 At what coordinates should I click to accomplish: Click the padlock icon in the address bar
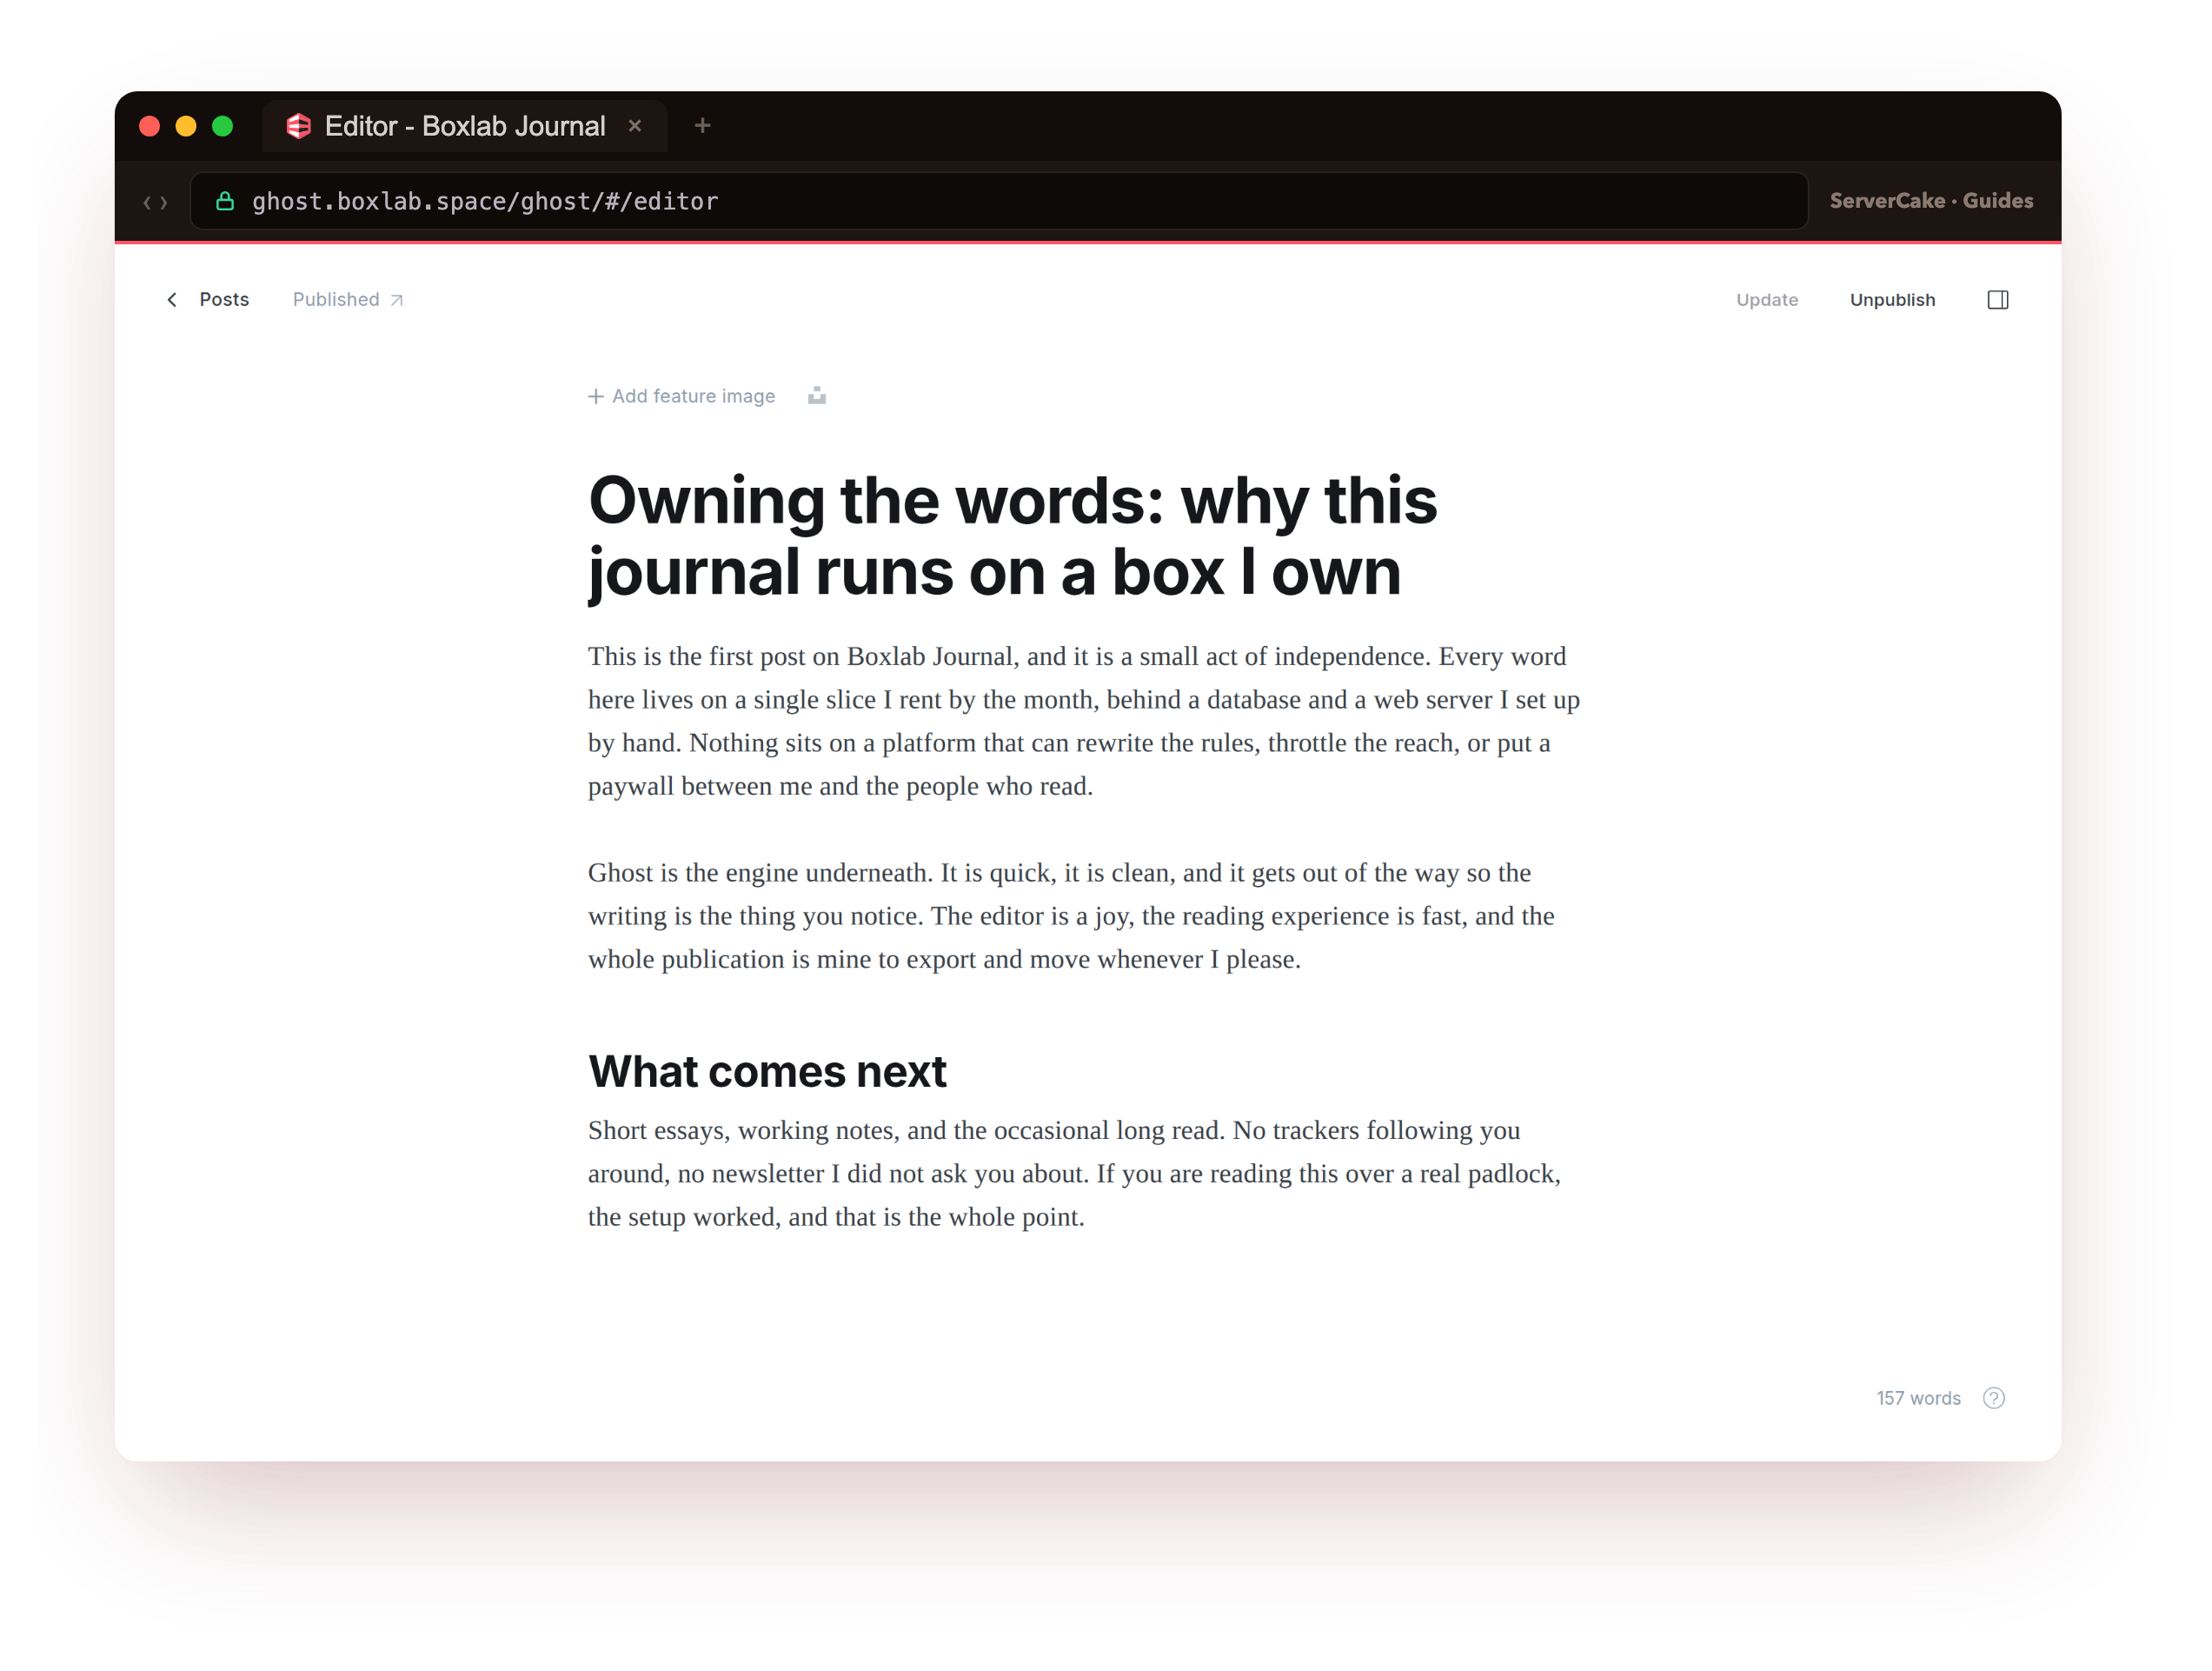click(226, 201)
